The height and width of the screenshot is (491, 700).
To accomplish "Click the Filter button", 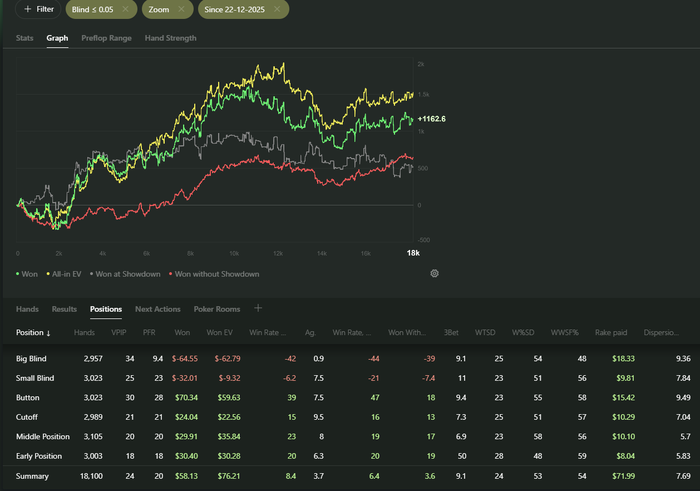I will pos(35,9).
